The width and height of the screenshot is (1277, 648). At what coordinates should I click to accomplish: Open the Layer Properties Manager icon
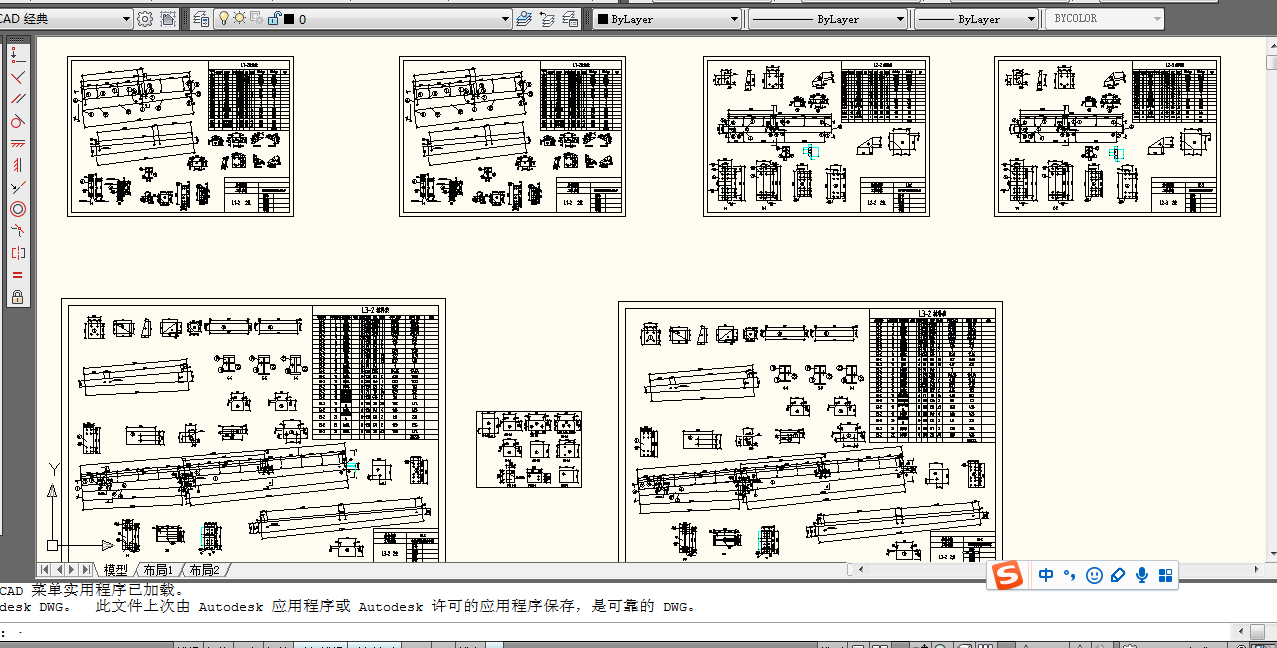tap(200, 18)
